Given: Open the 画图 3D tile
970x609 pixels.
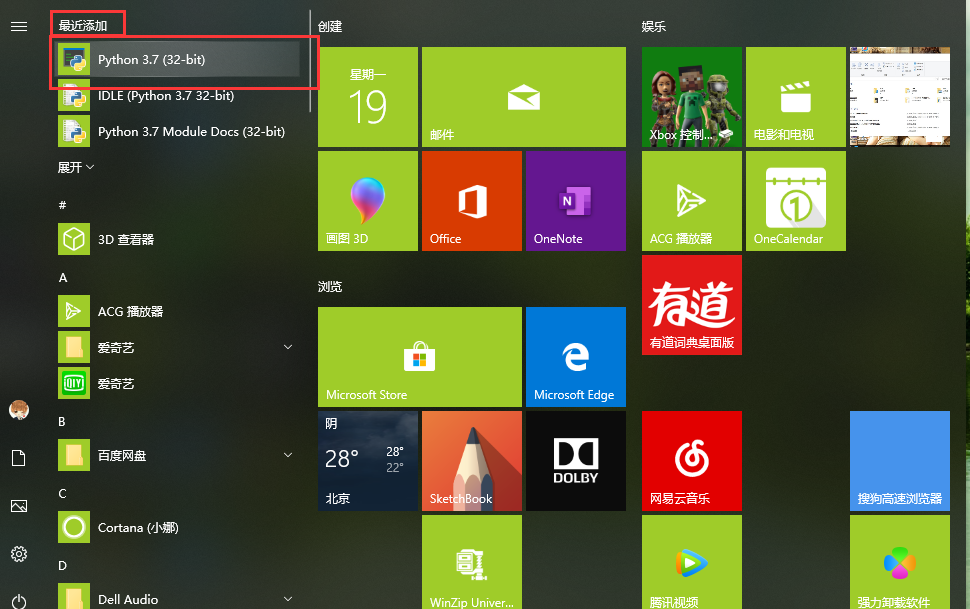Looking at the screenshot, I should coord(368,201).
